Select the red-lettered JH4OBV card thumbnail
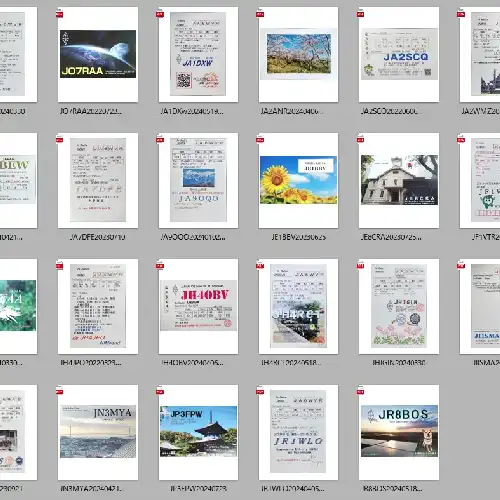500x500 pixels. point(198,306)
